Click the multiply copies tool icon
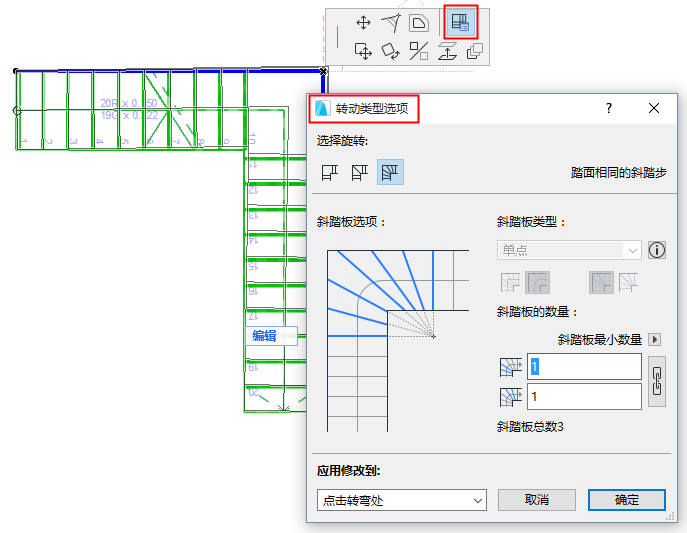Image resolution: width=687 pixels, height=533 pixels. coord(475,51)
